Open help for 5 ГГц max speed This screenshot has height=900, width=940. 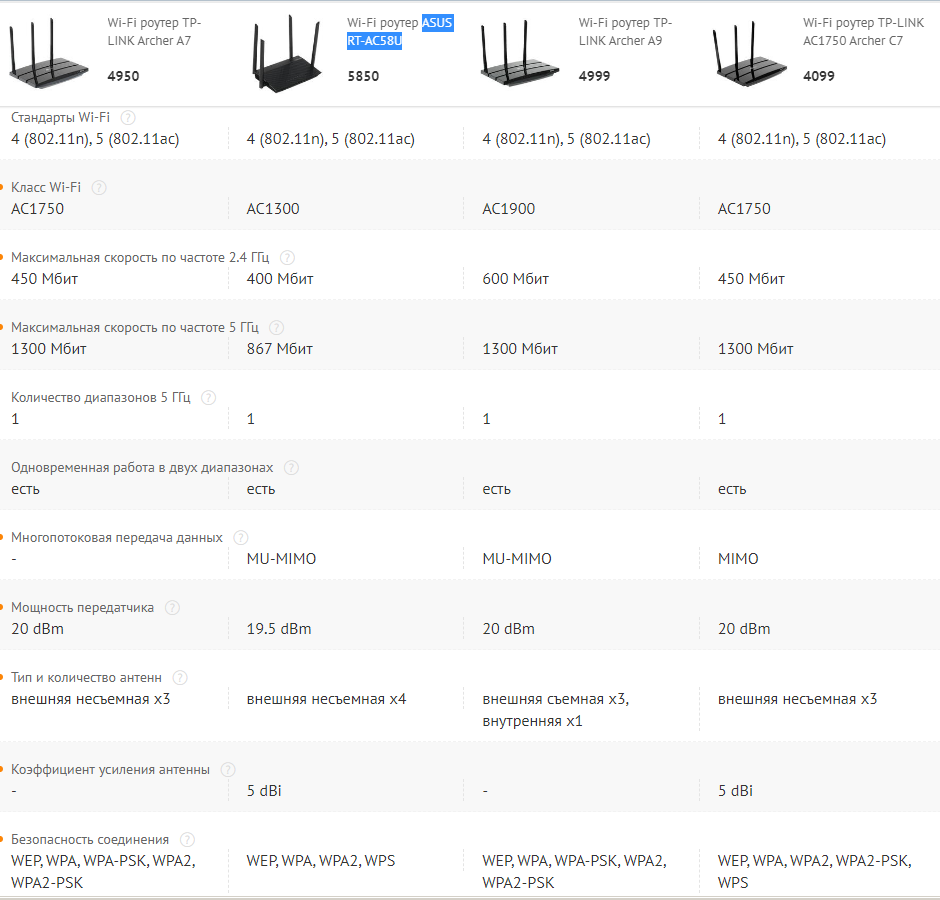[276, 327]
